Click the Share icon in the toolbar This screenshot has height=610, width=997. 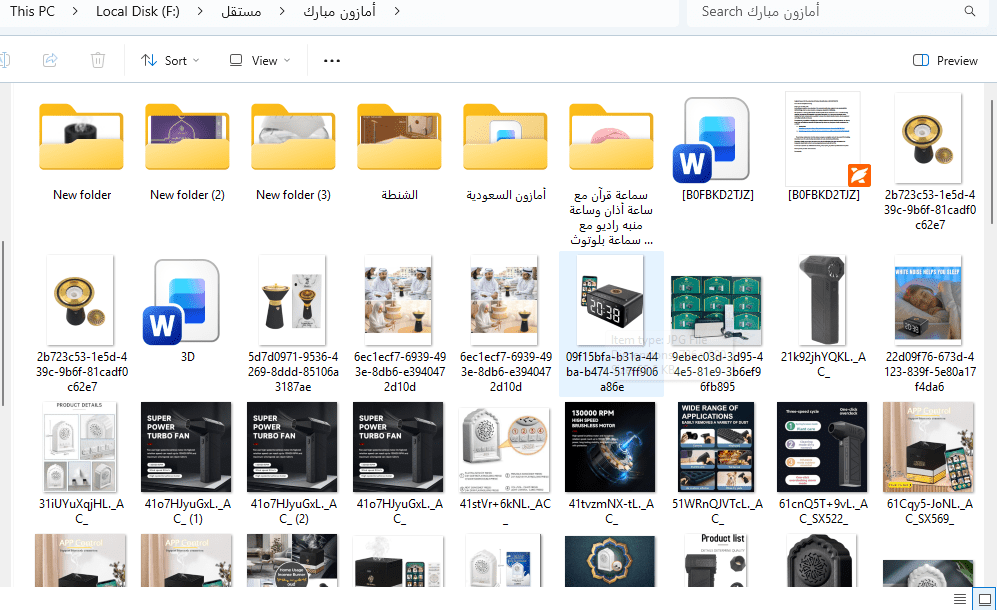(x=50, y=60)
